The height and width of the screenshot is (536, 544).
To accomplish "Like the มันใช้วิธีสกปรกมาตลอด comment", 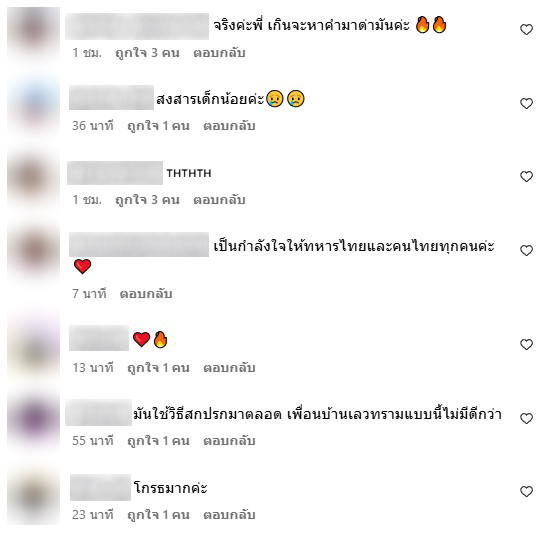I will (x=526, y=418).
